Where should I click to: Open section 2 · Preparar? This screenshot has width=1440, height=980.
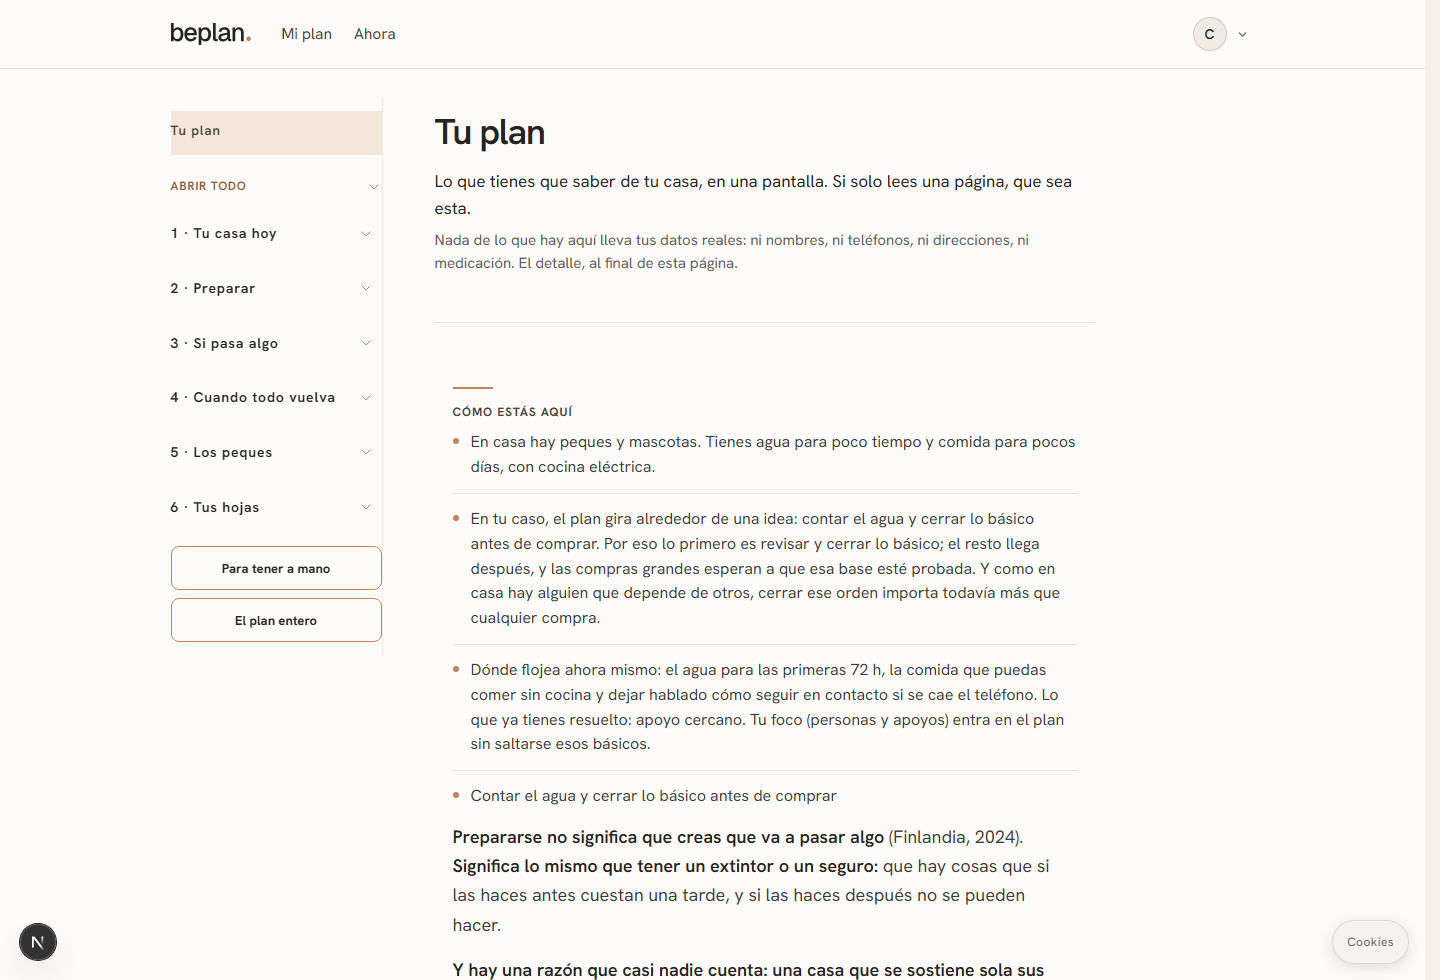click(x=212, y=288)
